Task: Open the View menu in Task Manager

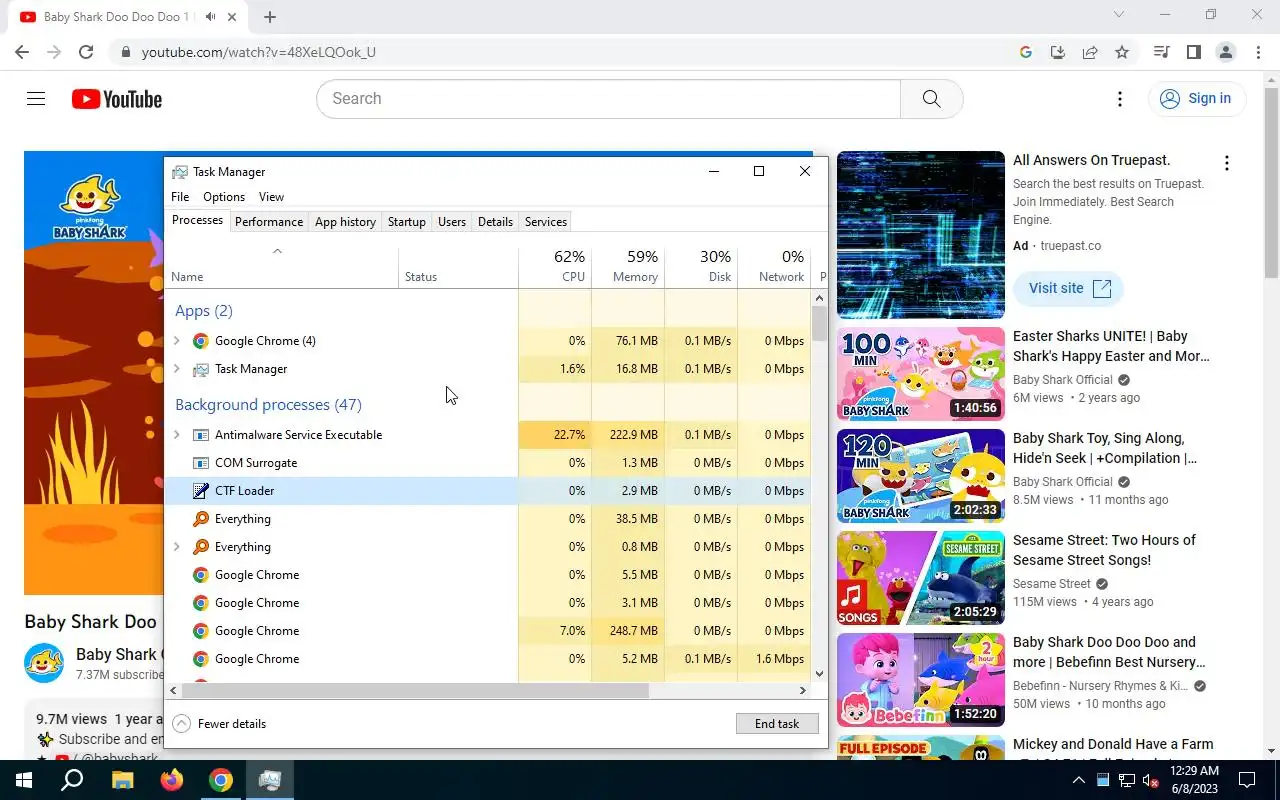Action: click(x=271, y=197)
